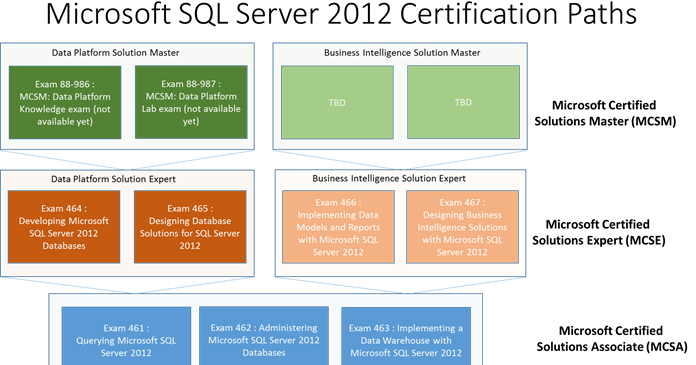Click 'Microsoft Certified Solutions Expert (MCSE)' label
The height and width of the screenshot is (365, 696).
point(599,232)
